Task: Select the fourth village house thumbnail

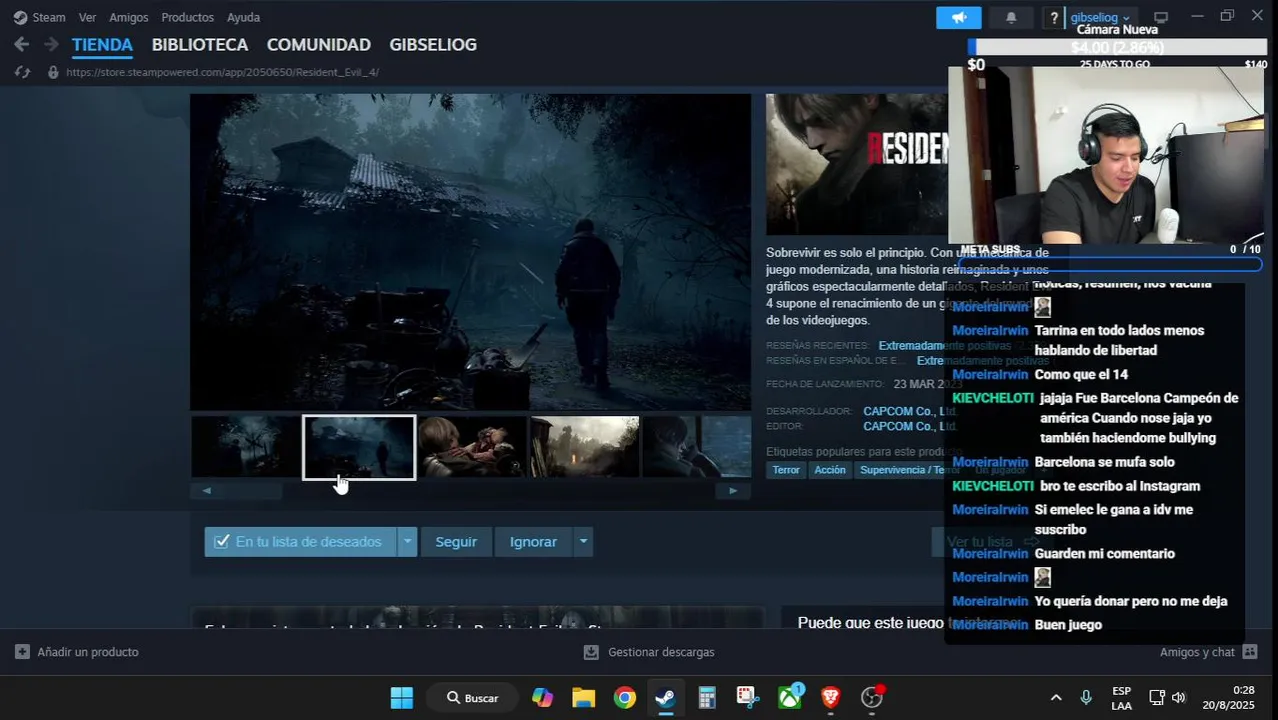Action: click(585, 447)
